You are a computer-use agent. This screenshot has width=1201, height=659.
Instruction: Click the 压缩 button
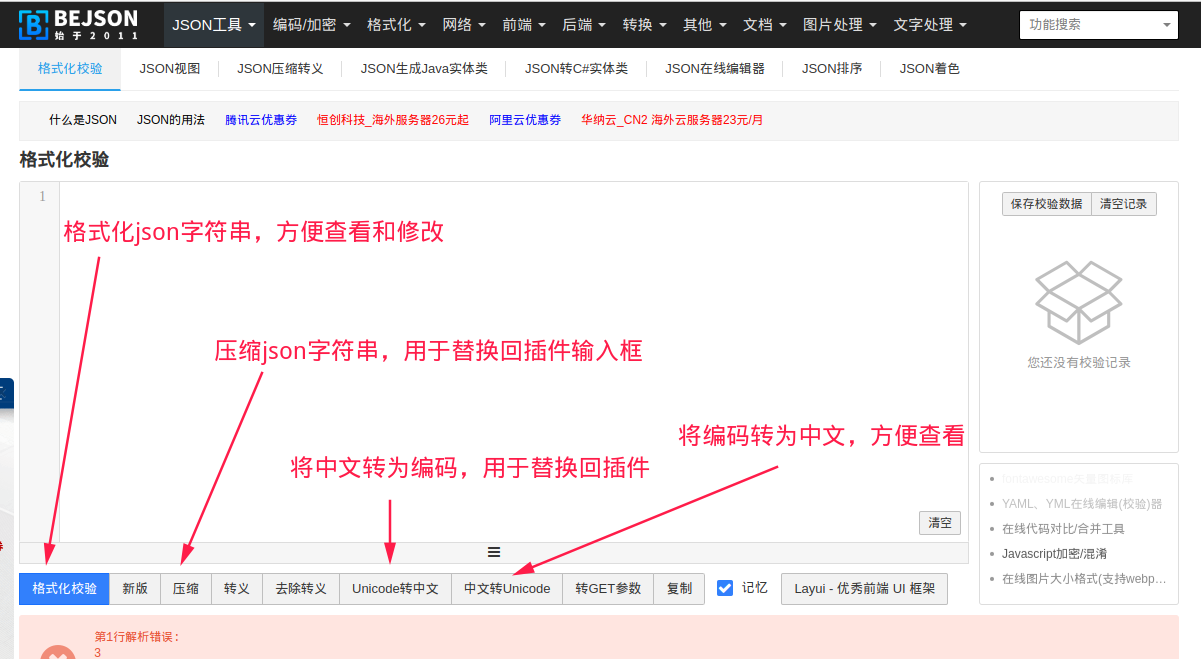coord(186,589)
